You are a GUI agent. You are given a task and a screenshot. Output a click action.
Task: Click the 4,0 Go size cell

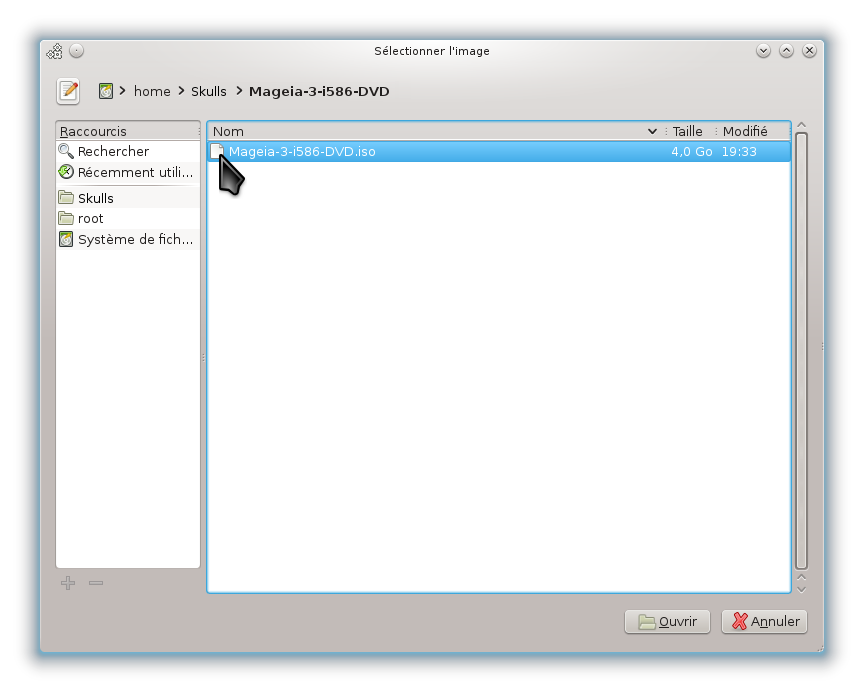(x=692, y=152)
